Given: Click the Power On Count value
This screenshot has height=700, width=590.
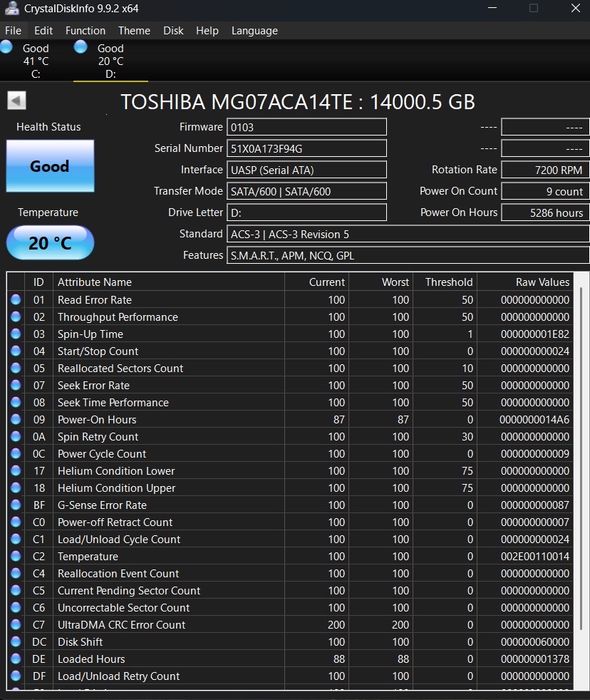Looking at the screenshot, I should pyautogui.click(x=545, y=192).
